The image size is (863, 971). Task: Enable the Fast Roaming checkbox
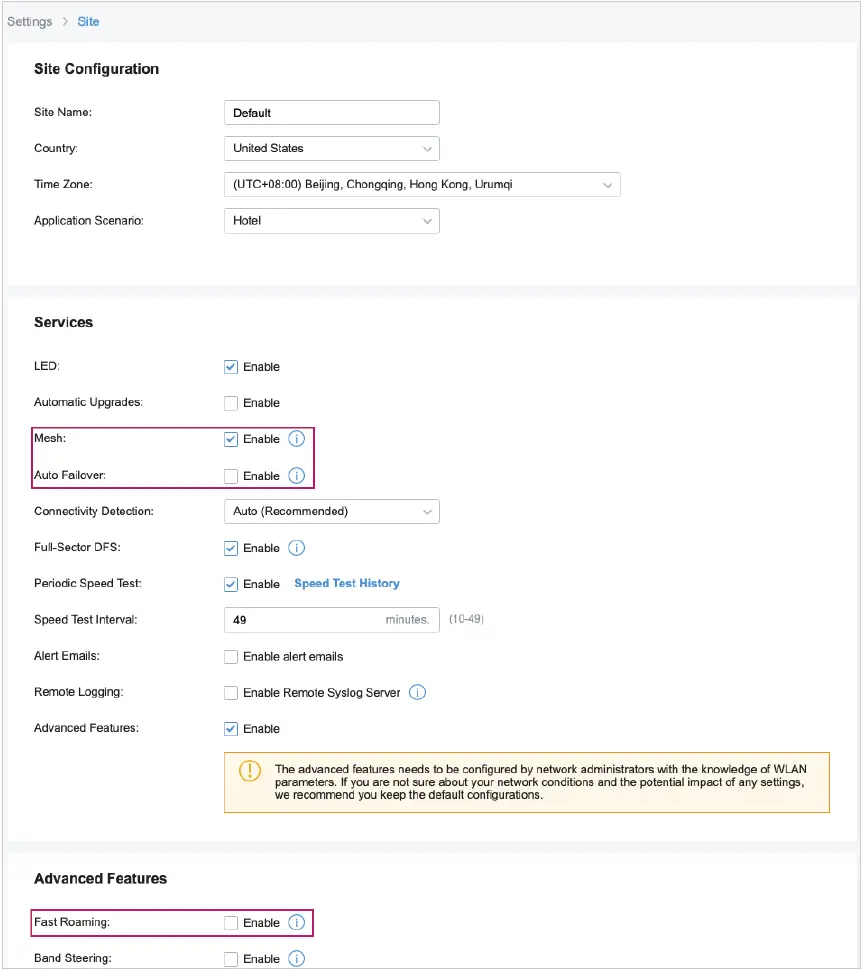(231, 922)
